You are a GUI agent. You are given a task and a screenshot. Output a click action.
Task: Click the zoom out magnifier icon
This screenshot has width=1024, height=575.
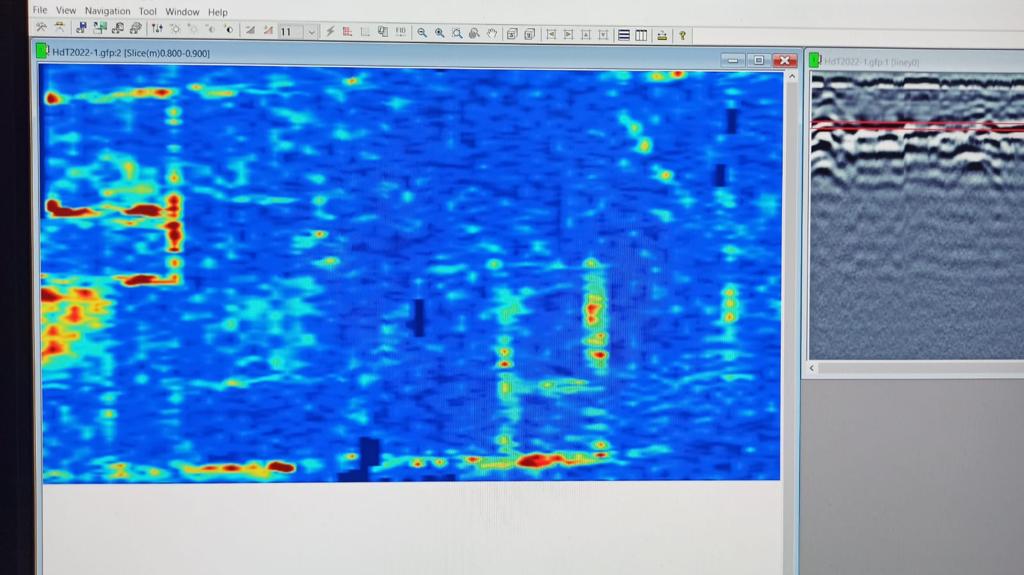tap(422, 33)
